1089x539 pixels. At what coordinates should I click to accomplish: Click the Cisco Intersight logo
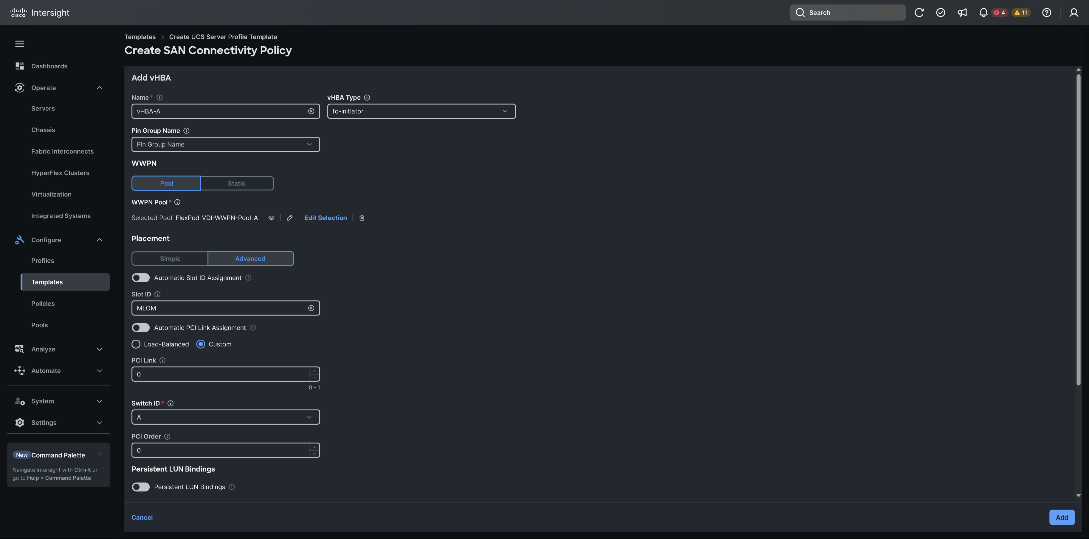point(40,13)
